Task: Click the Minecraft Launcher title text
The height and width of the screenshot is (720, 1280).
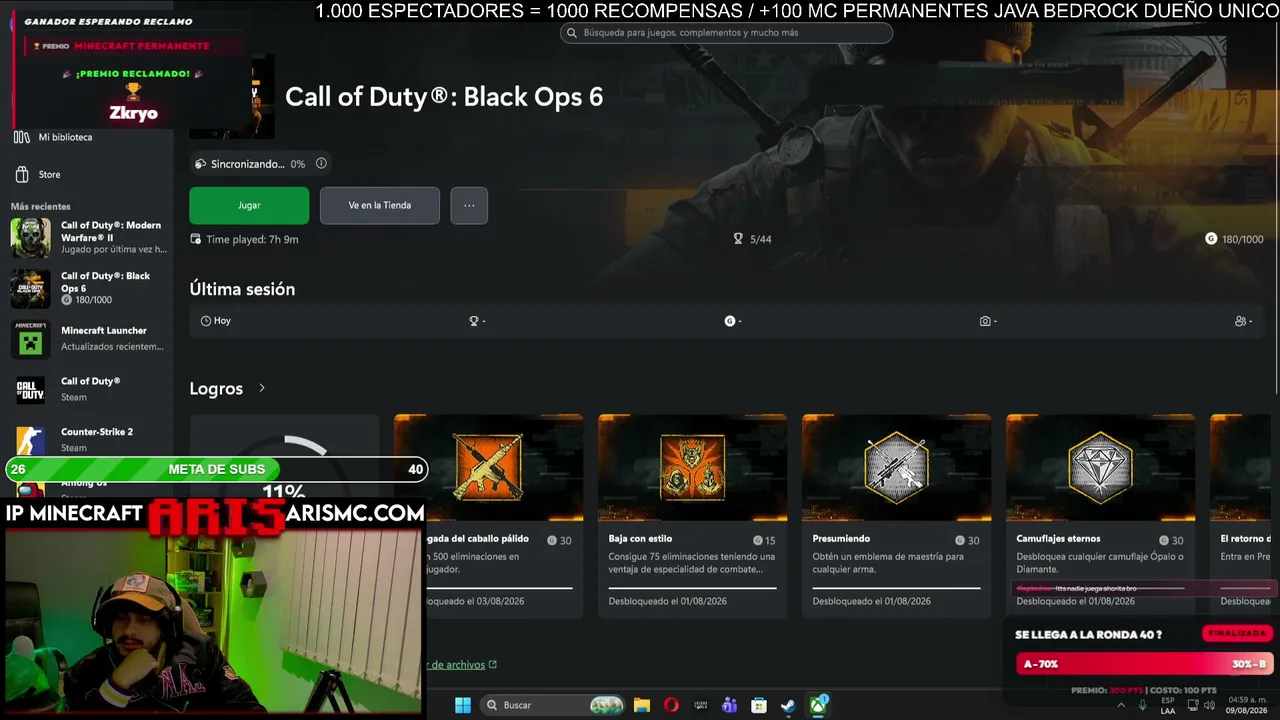Action: click(104, 331)
